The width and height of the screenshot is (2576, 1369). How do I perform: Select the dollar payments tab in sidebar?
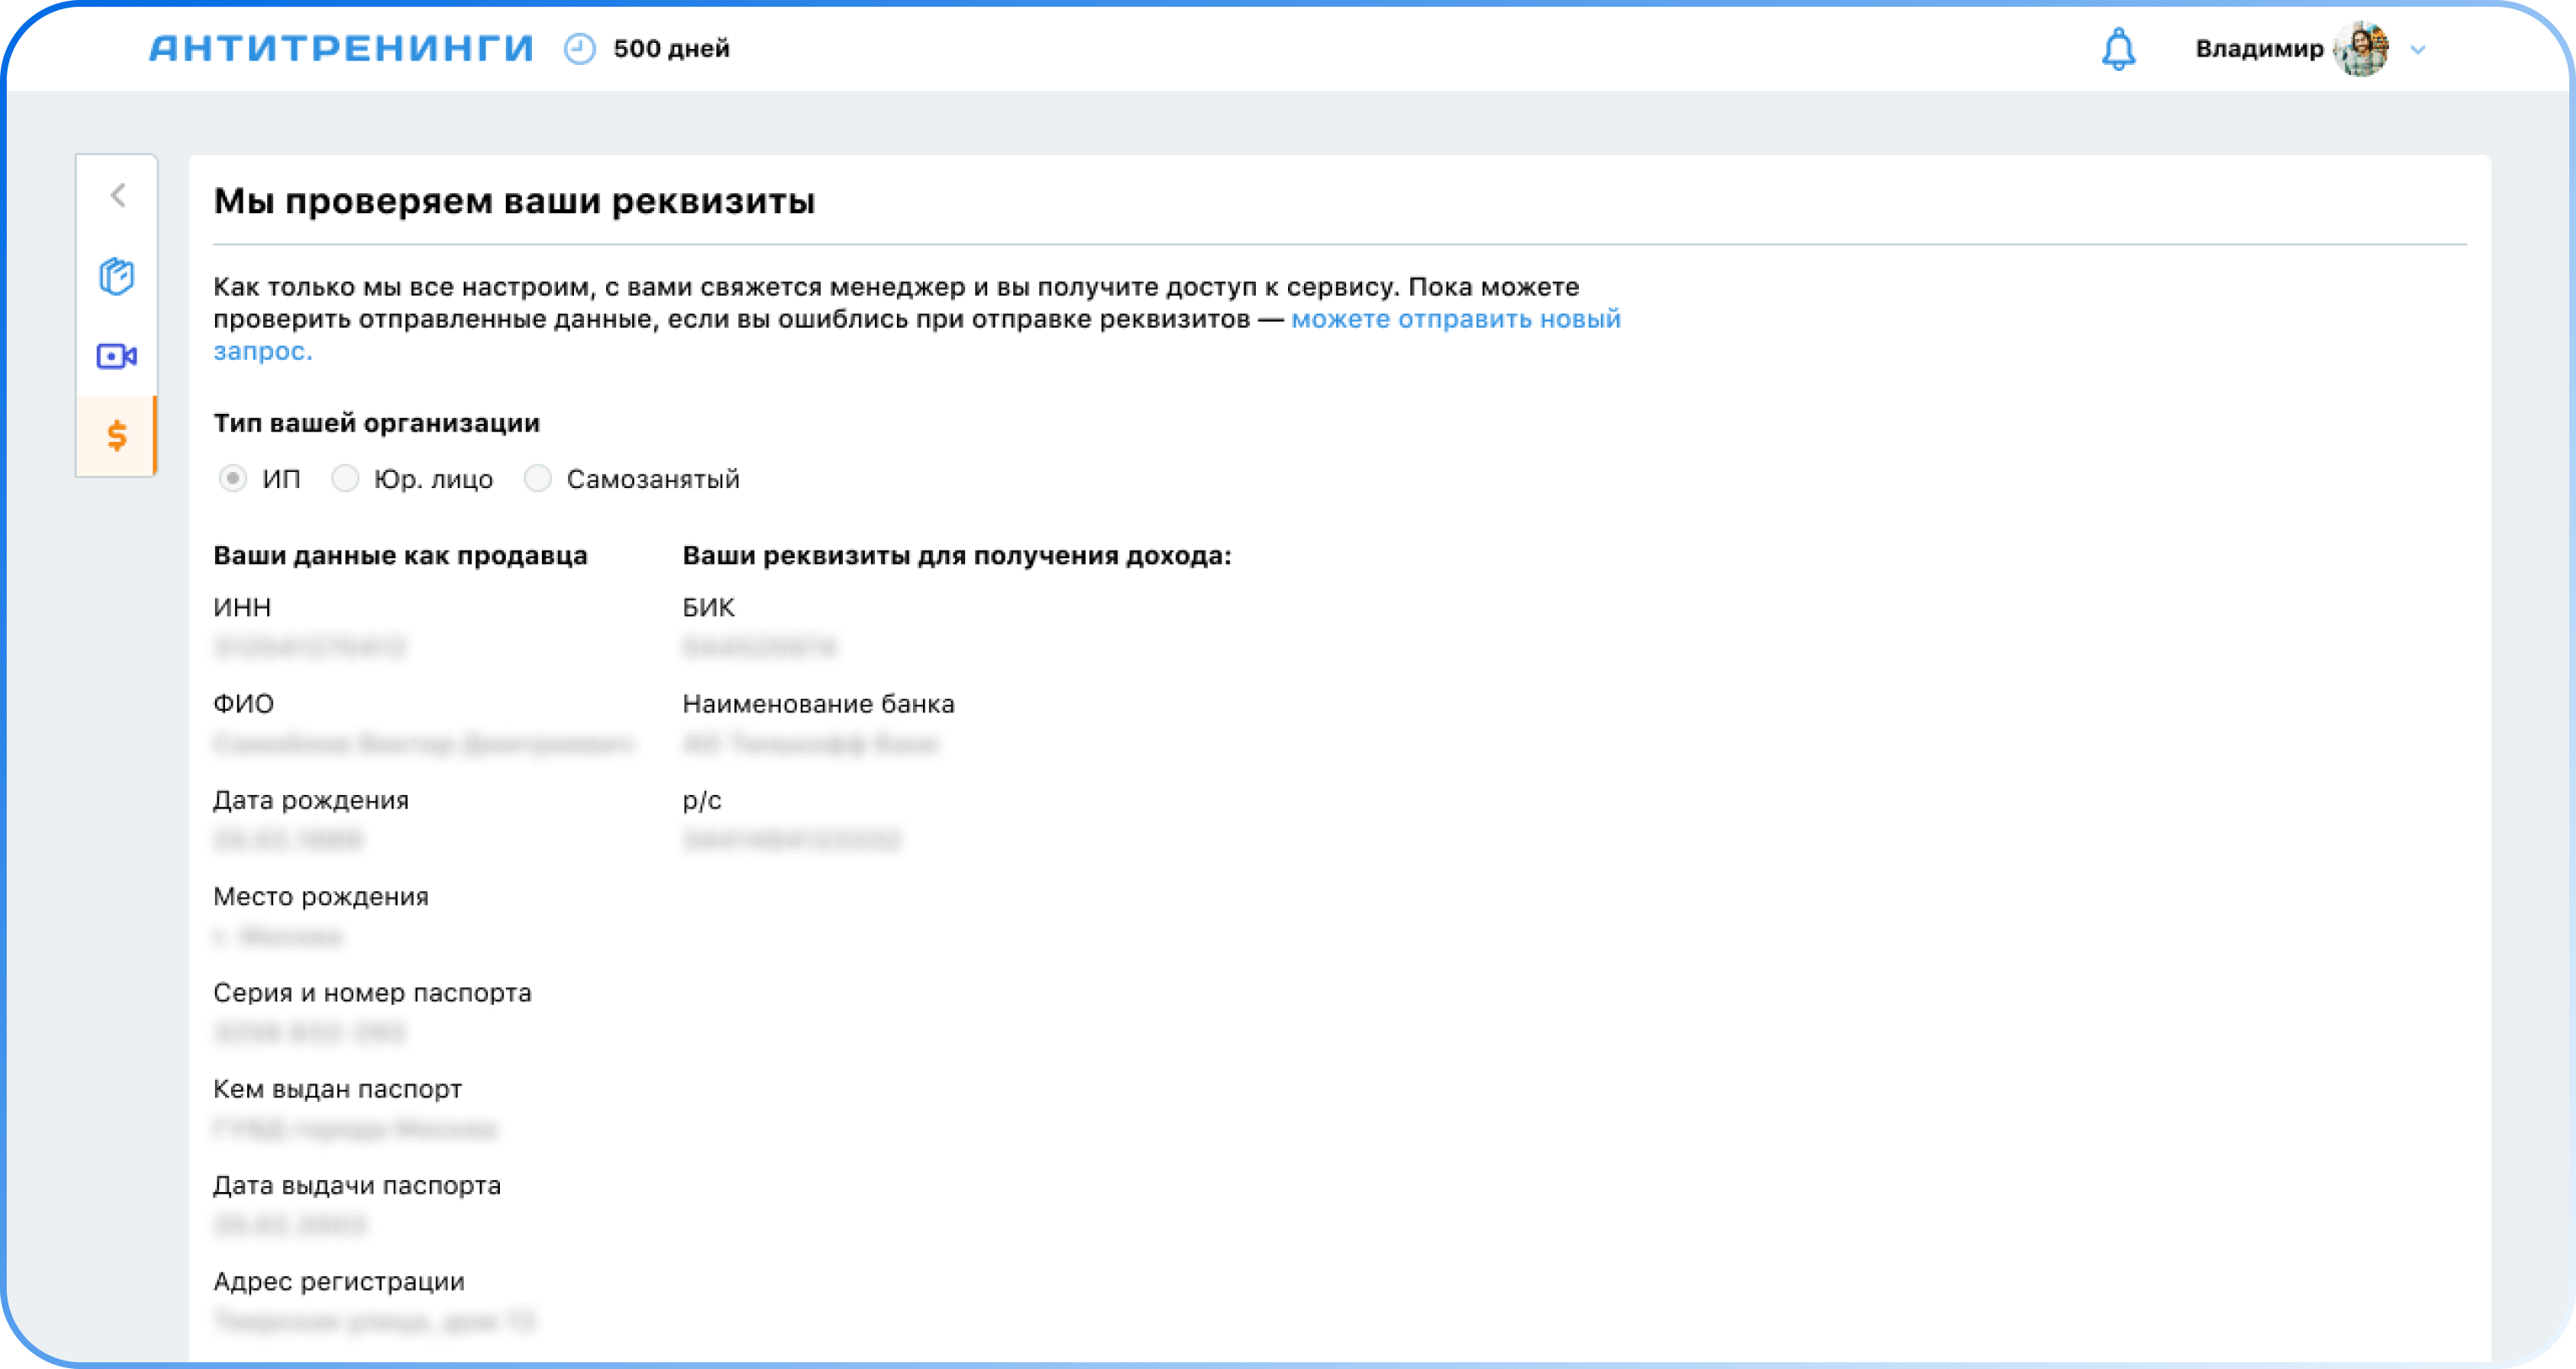point(117,436)
